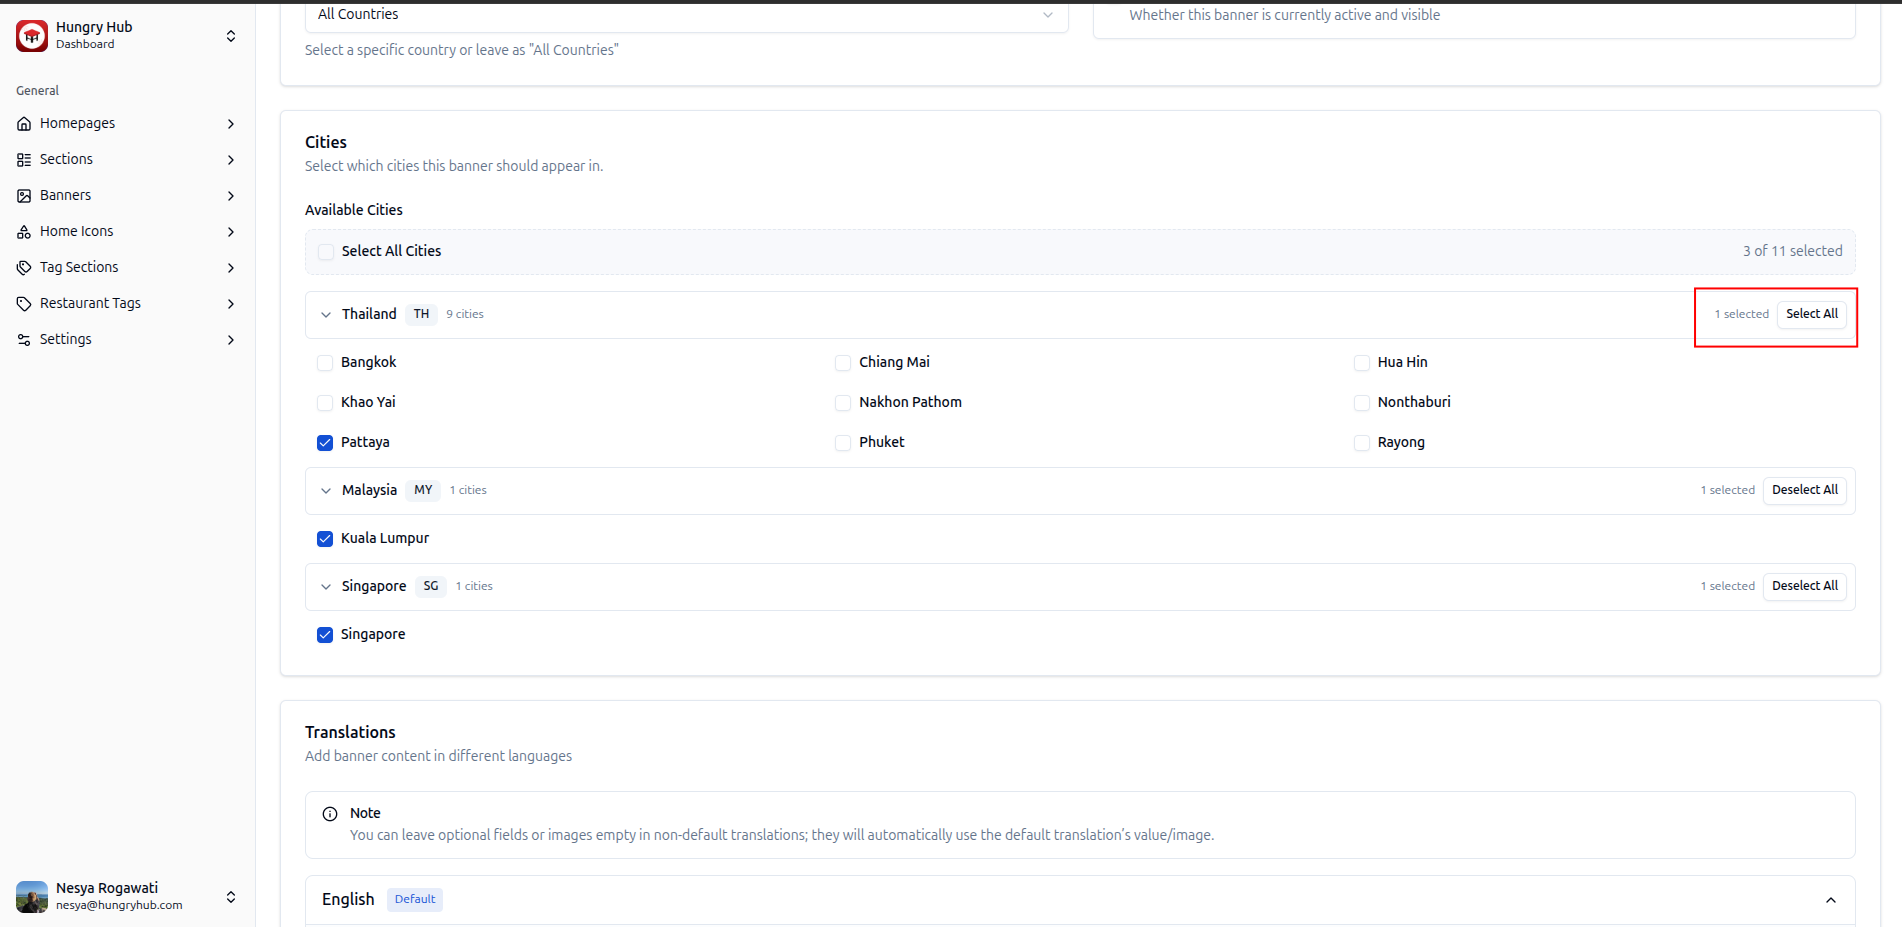This screenshot has width=1902, height=927.
Task: Uncheck the Kuala Lumpur checkbox
Action: [325, 539]
